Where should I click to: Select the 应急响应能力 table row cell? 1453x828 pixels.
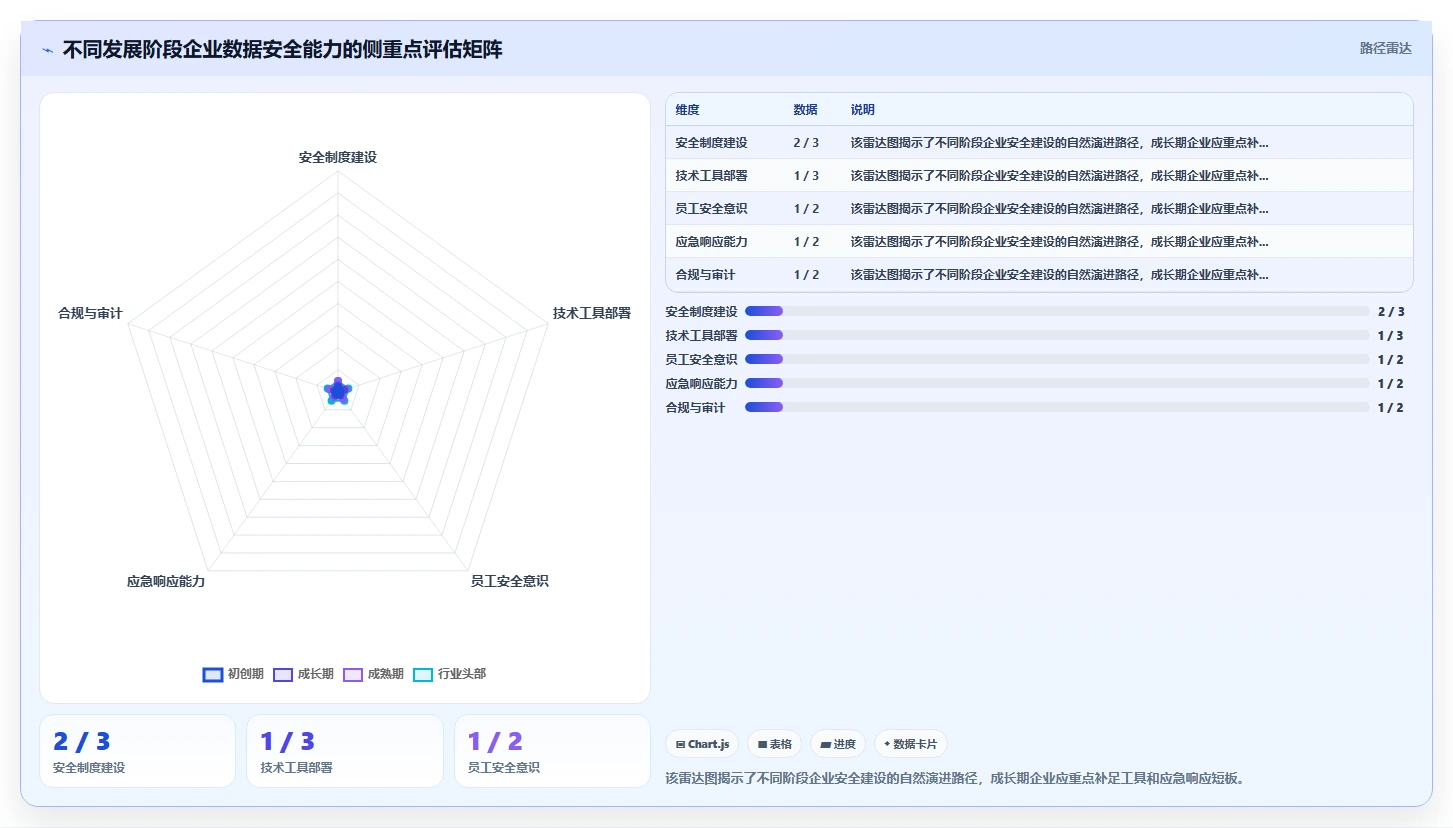(x=711, y=242)
